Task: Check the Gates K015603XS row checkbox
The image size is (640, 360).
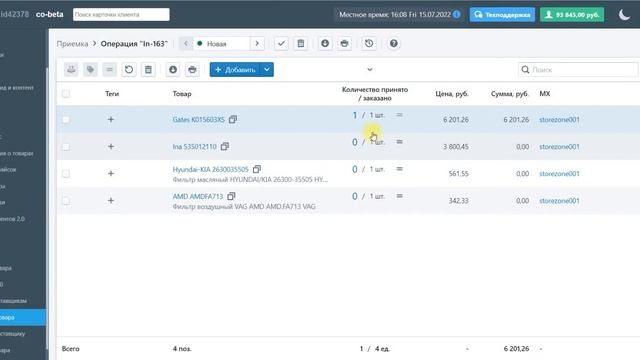Action: point(66,120)
